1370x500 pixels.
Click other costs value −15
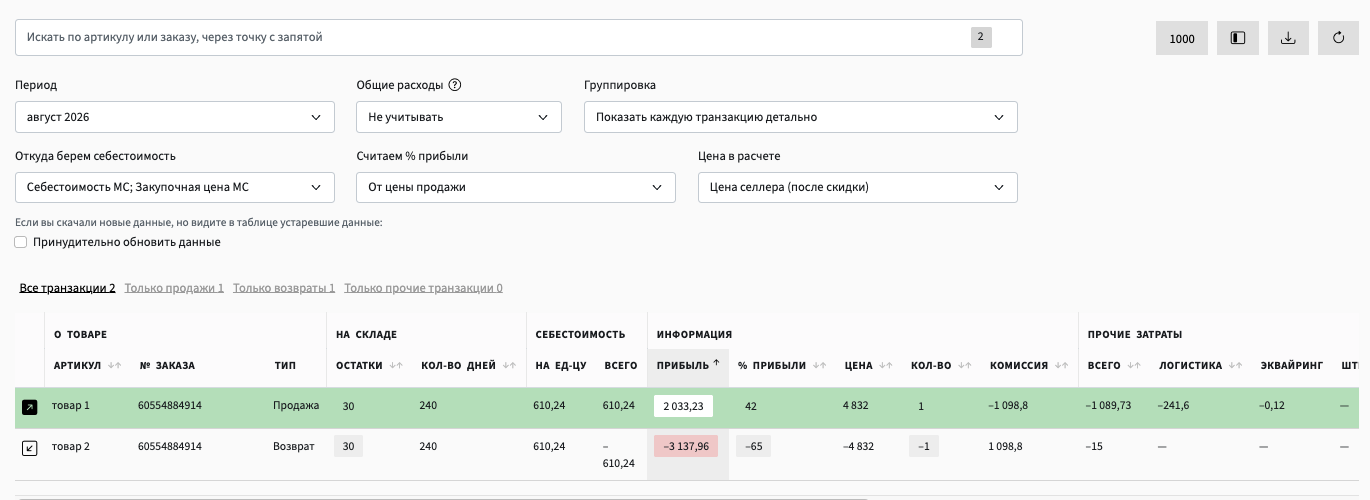[x=1094, y=446]
